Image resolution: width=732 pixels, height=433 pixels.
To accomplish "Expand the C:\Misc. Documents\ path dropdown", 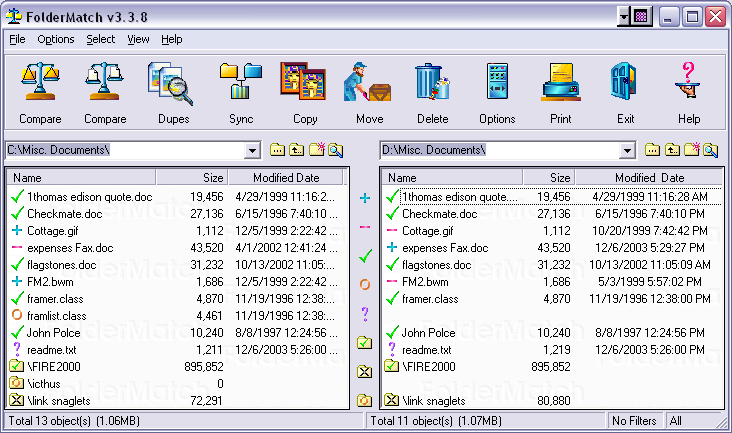I will 252,150.
